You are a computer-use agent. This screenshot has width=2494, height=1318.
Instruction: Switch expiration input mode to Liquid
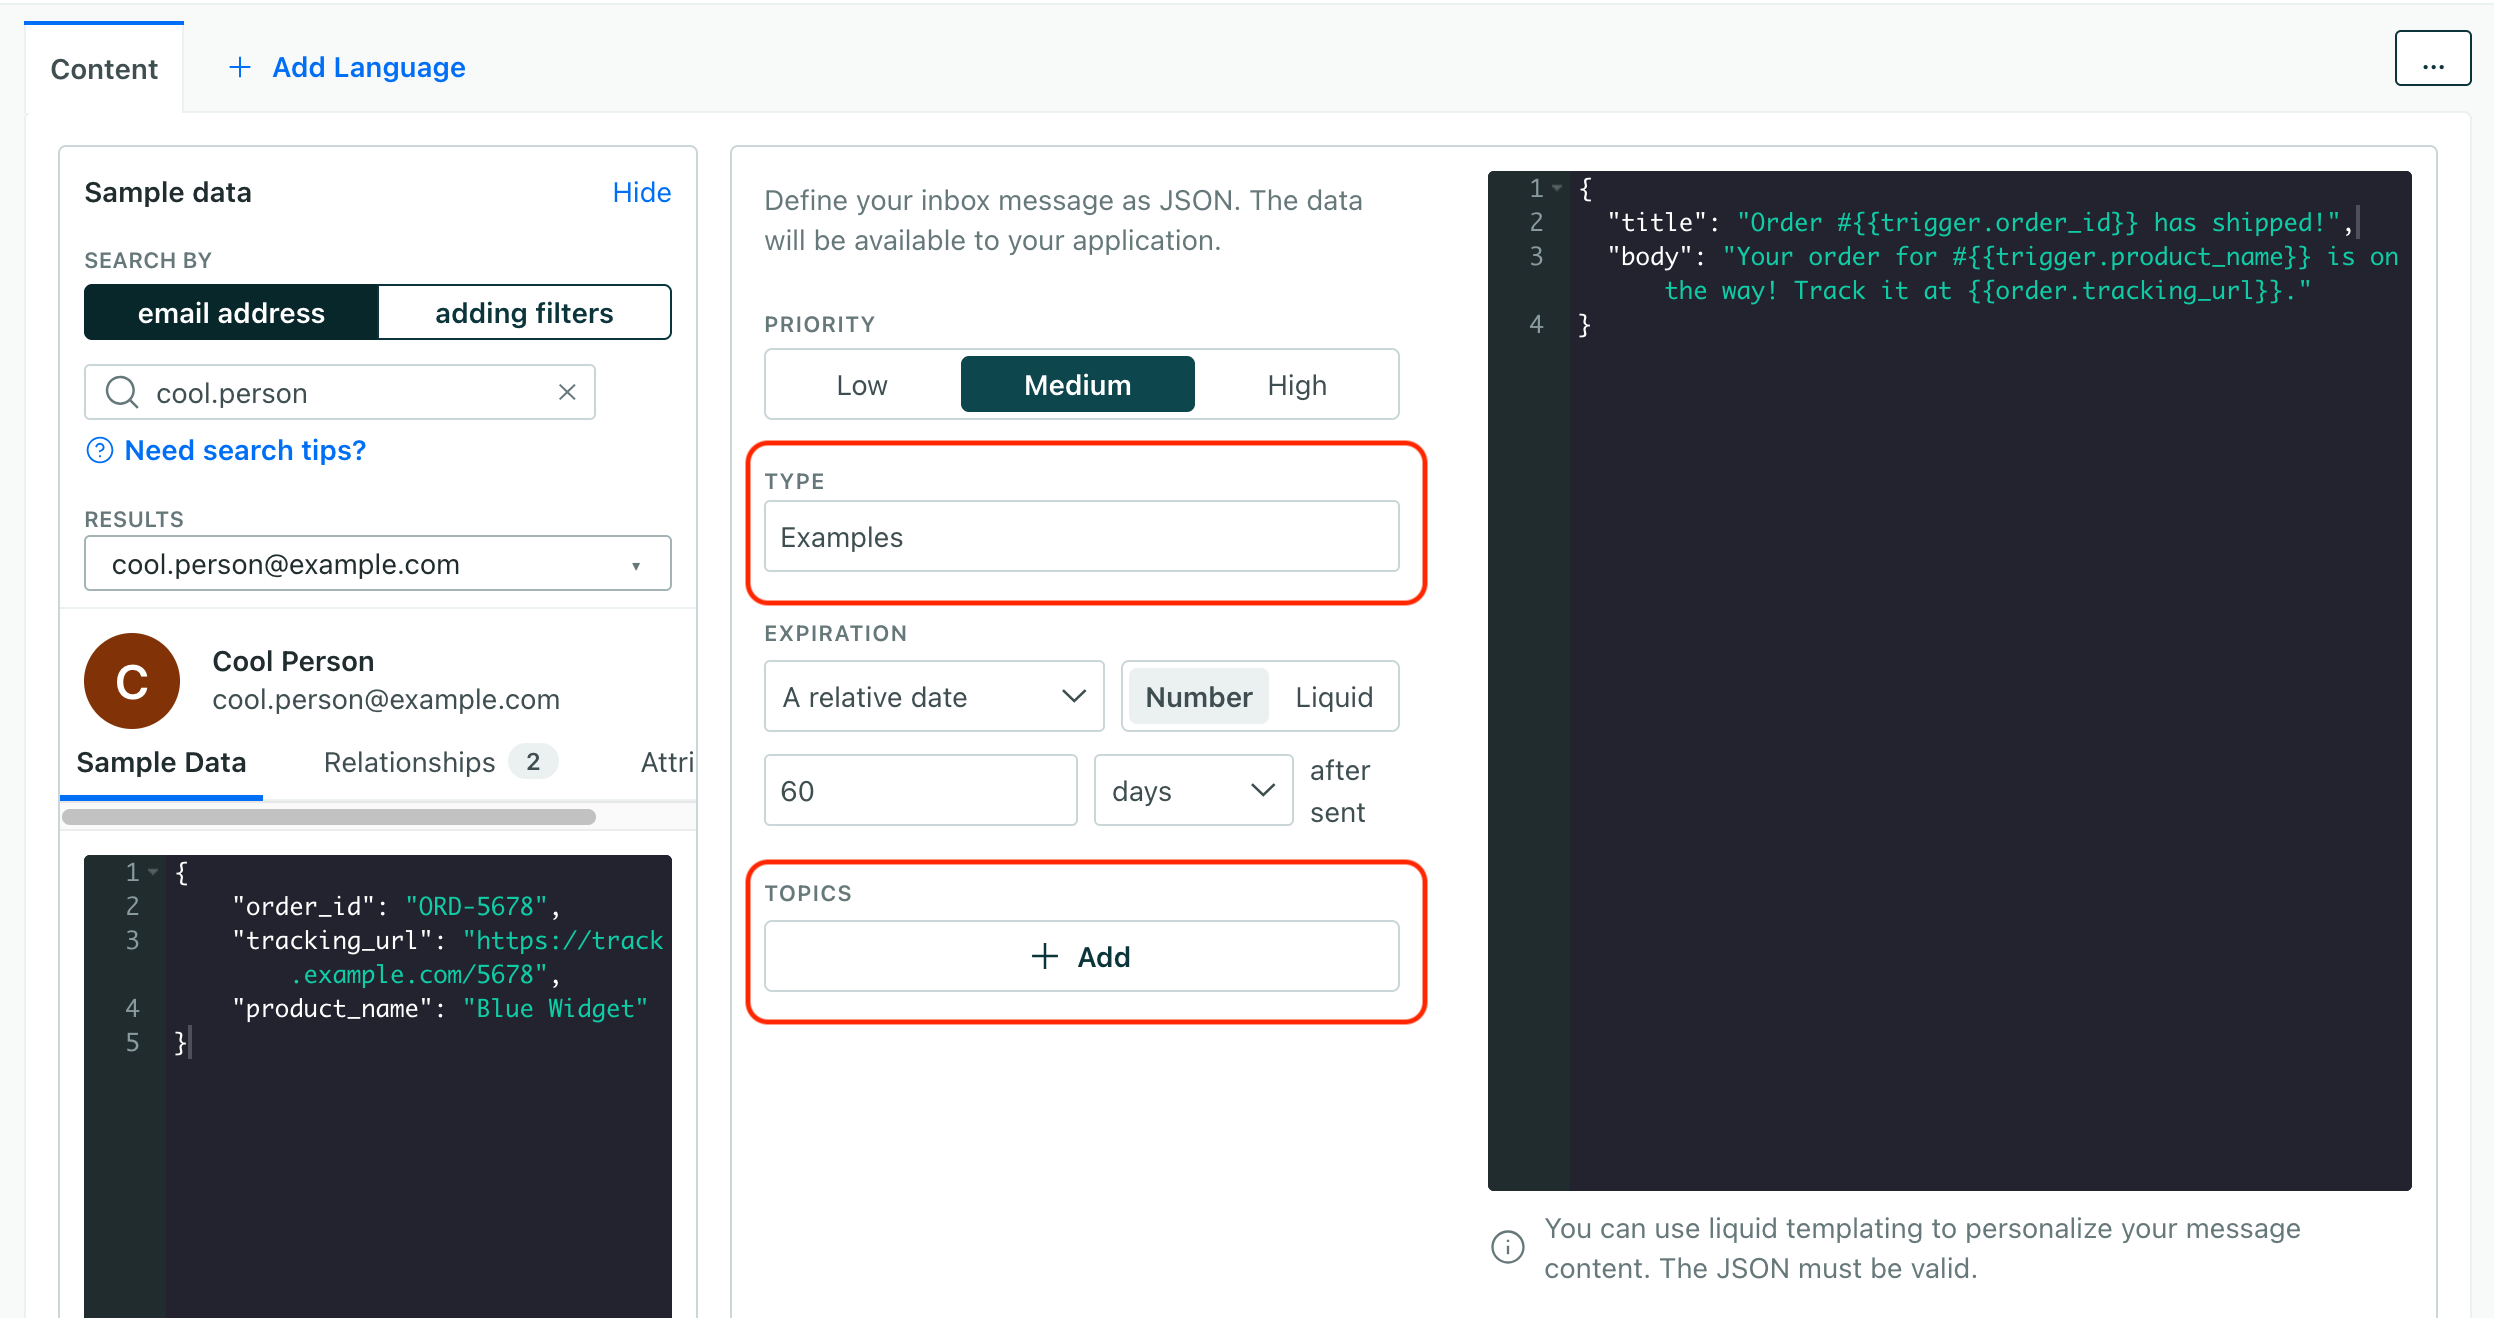pyautogui.click(x=1334, y=696)
